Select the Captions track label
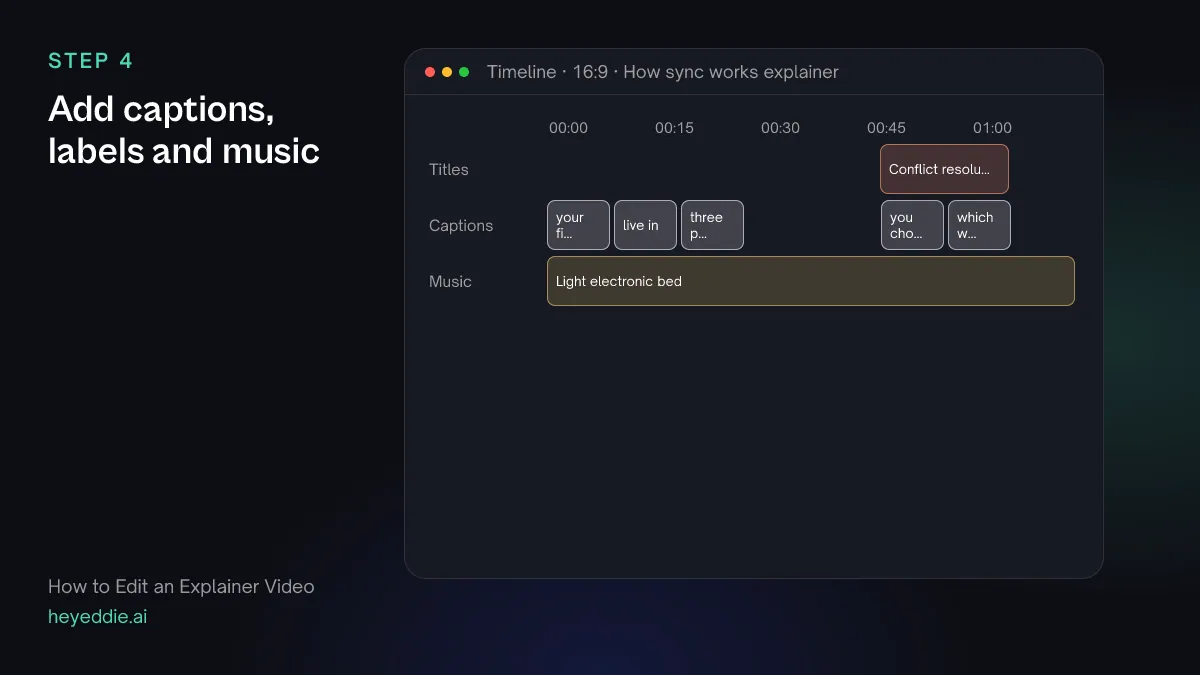The height and width of the screenshot is (675, 1200). click(461, 225)
